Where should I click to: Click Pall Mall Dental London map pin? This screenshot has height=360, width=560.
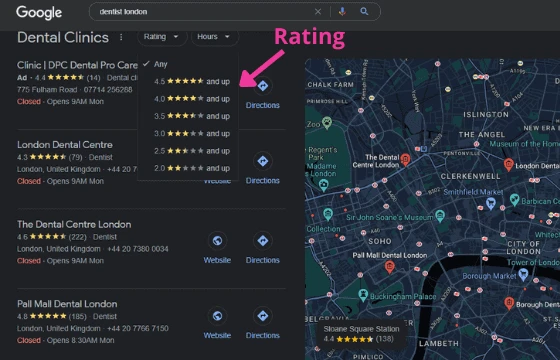pyautogui.click(x=390, y=267)
